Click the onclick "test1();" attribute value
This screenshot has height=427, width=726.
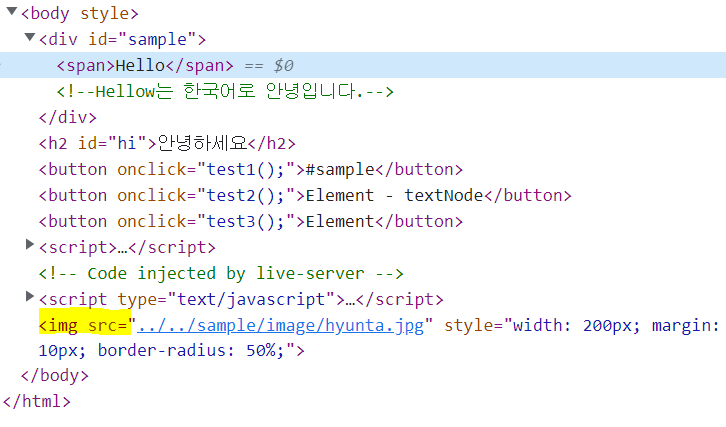(245, 170)
